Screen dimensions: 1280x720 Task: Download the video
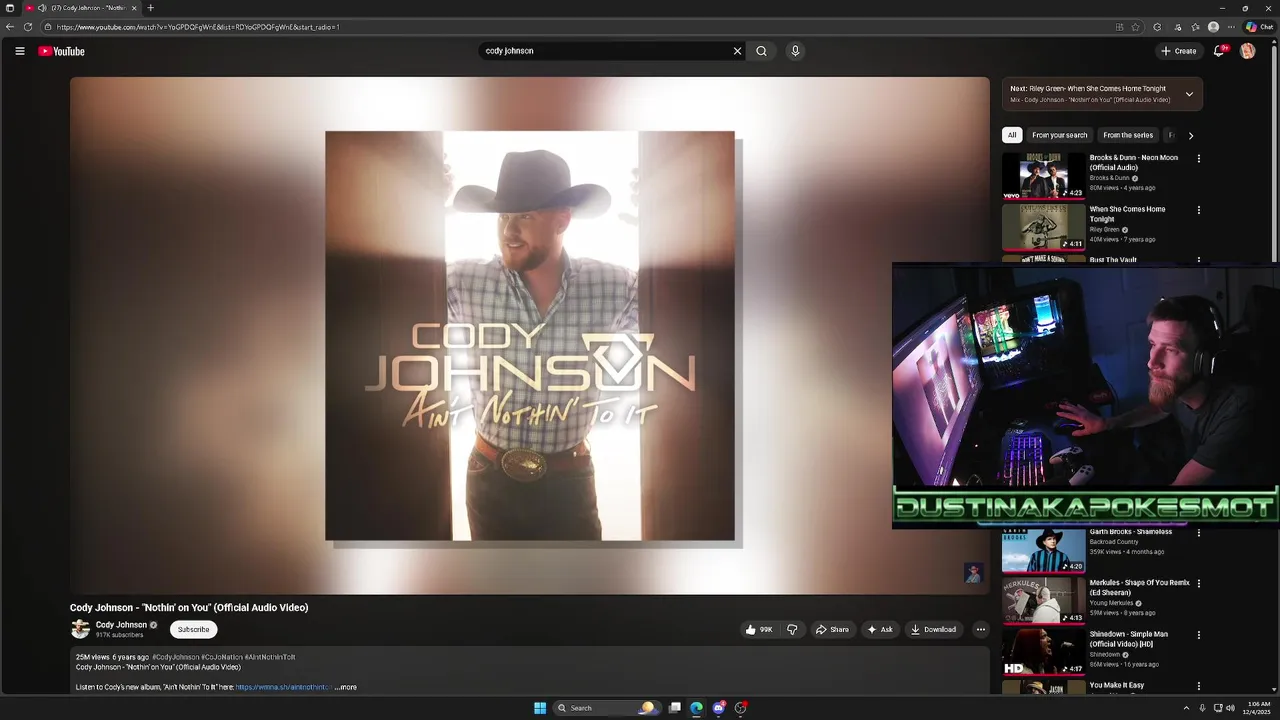coord(933,630)
